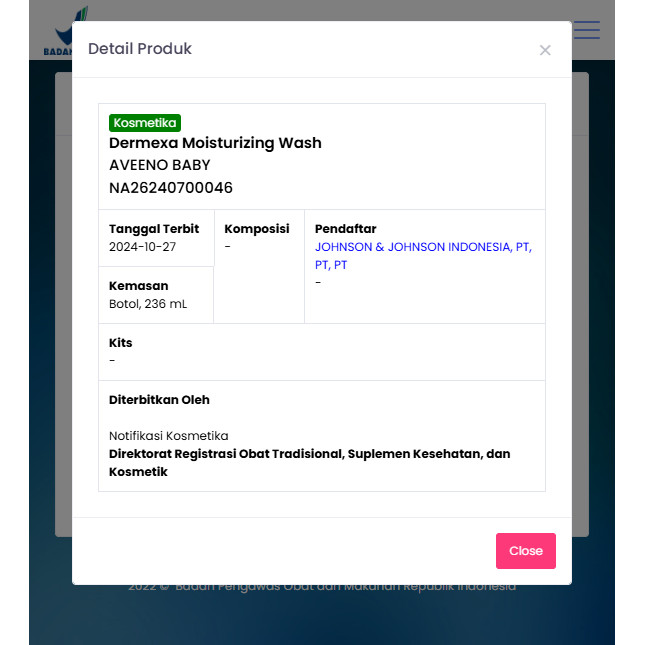Select the product name Dermexa Moisturizing Wash
Screen dimensions: 645x645
(x=215, y=143)
